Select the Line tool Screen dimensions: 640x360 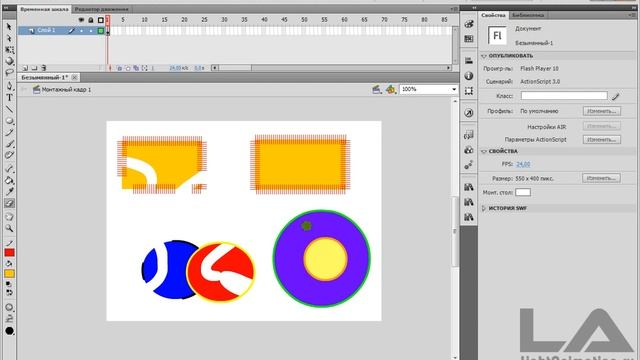9,109
